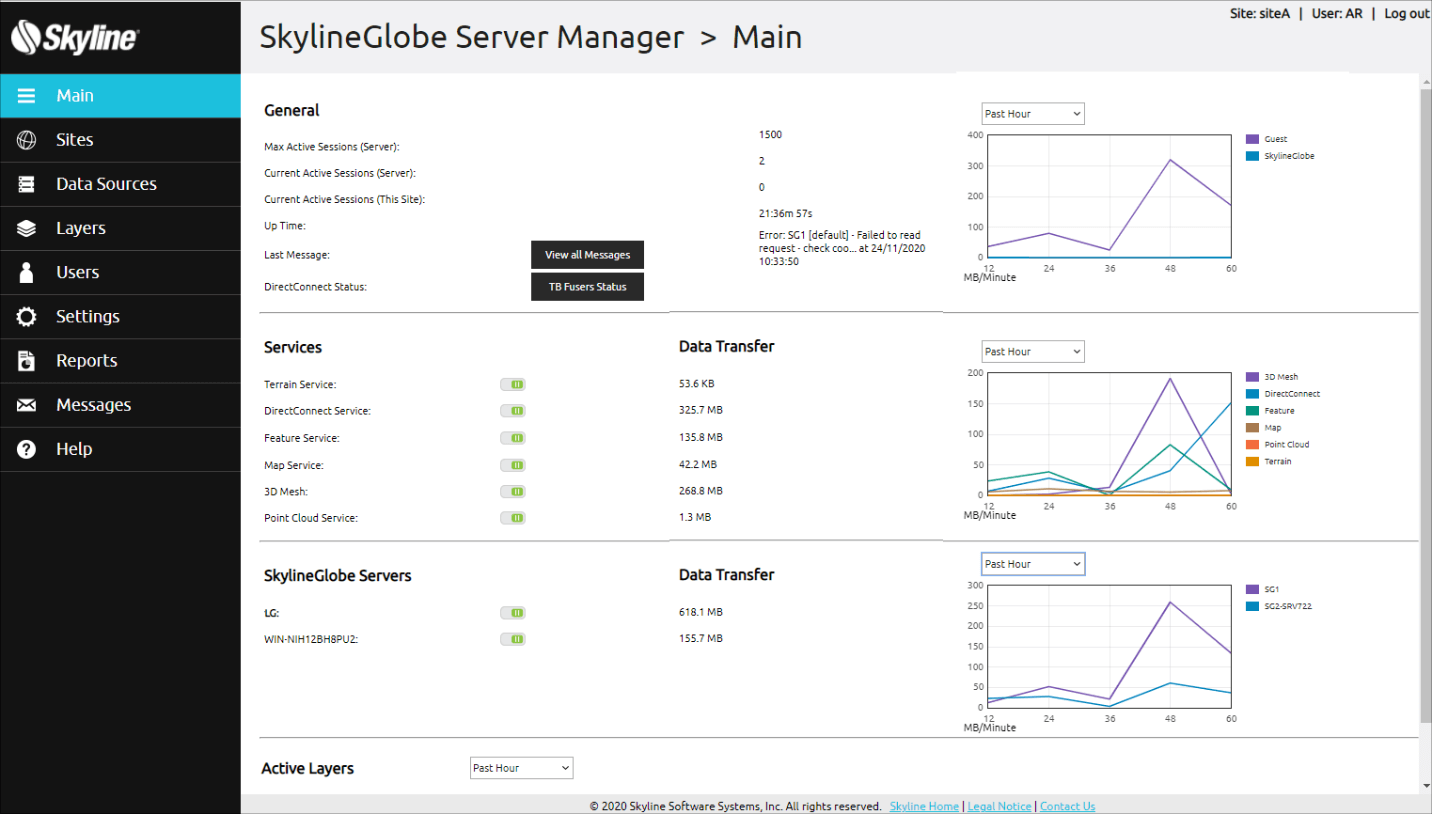Click the Help question mark icon

pyautogui.click(x=27, y=449)
